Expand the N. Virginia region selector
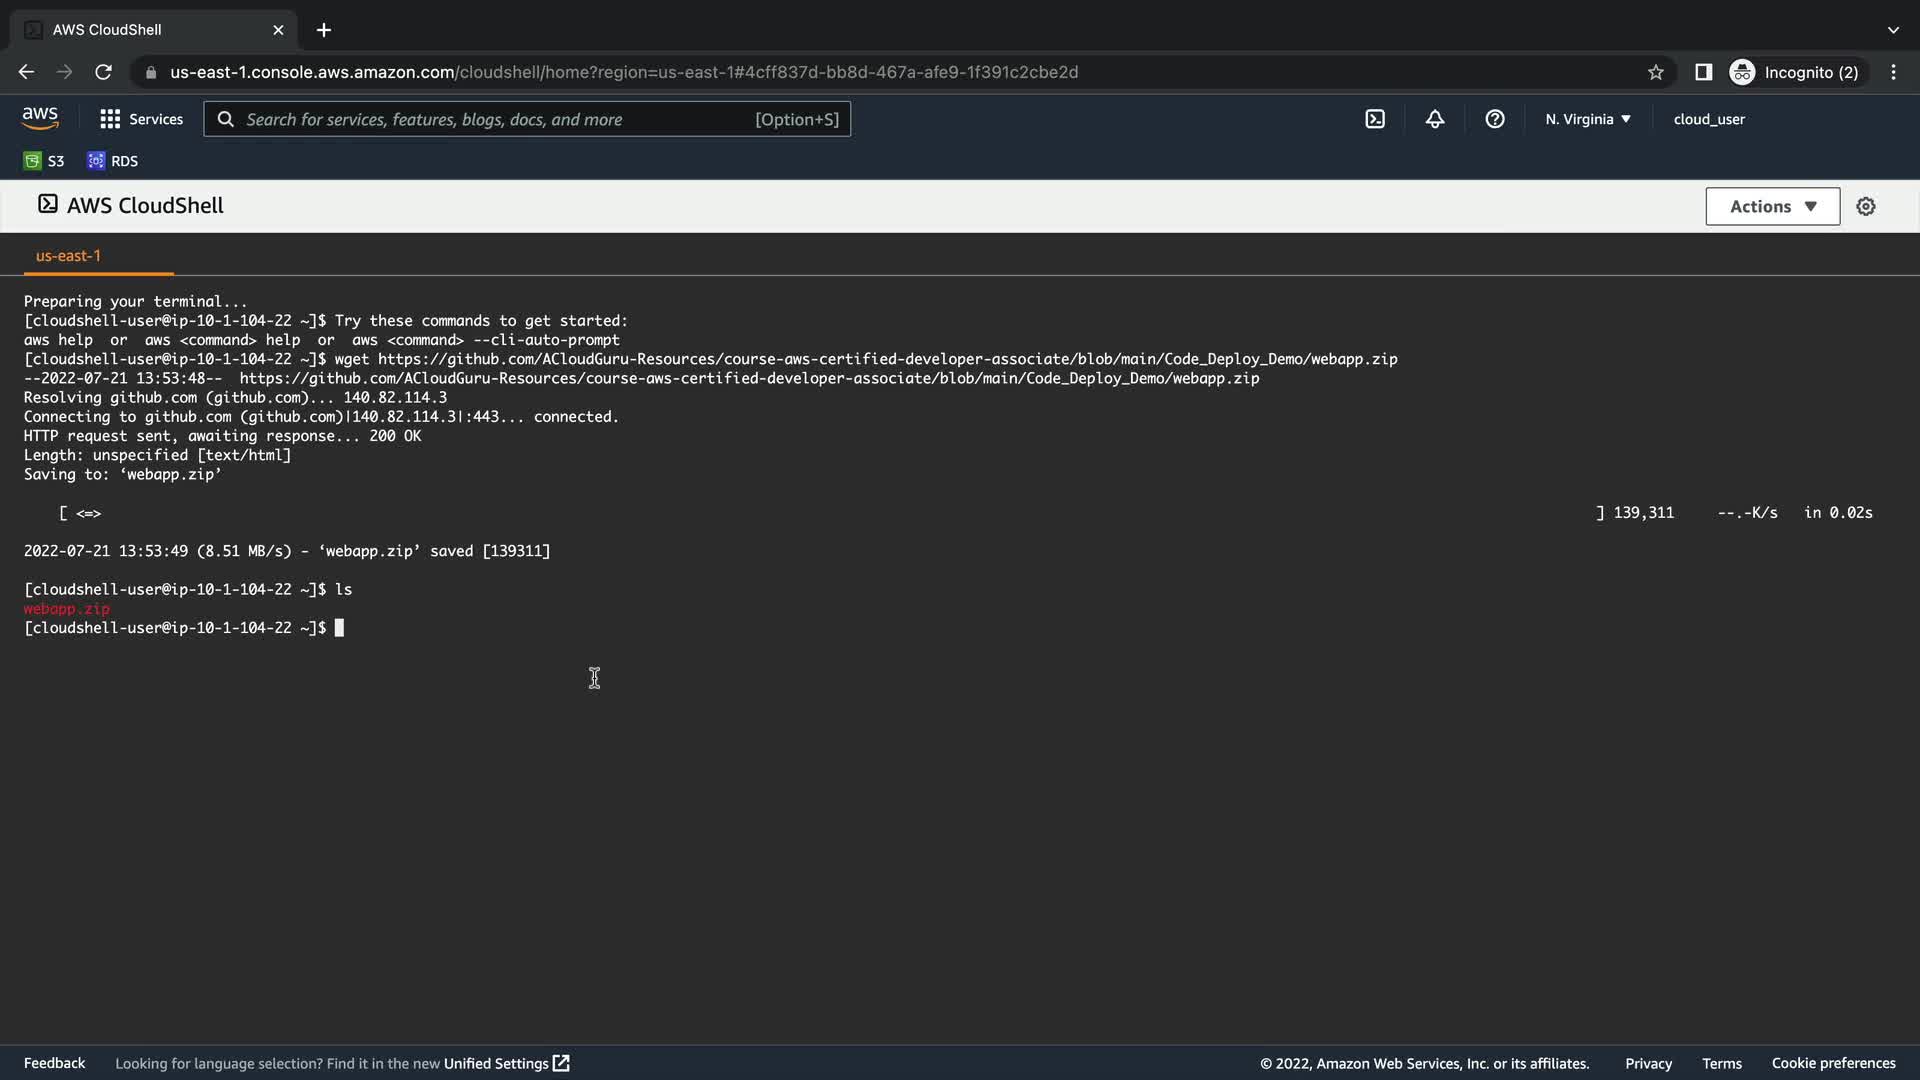1920x1080 pixels. click(1587, 119)
